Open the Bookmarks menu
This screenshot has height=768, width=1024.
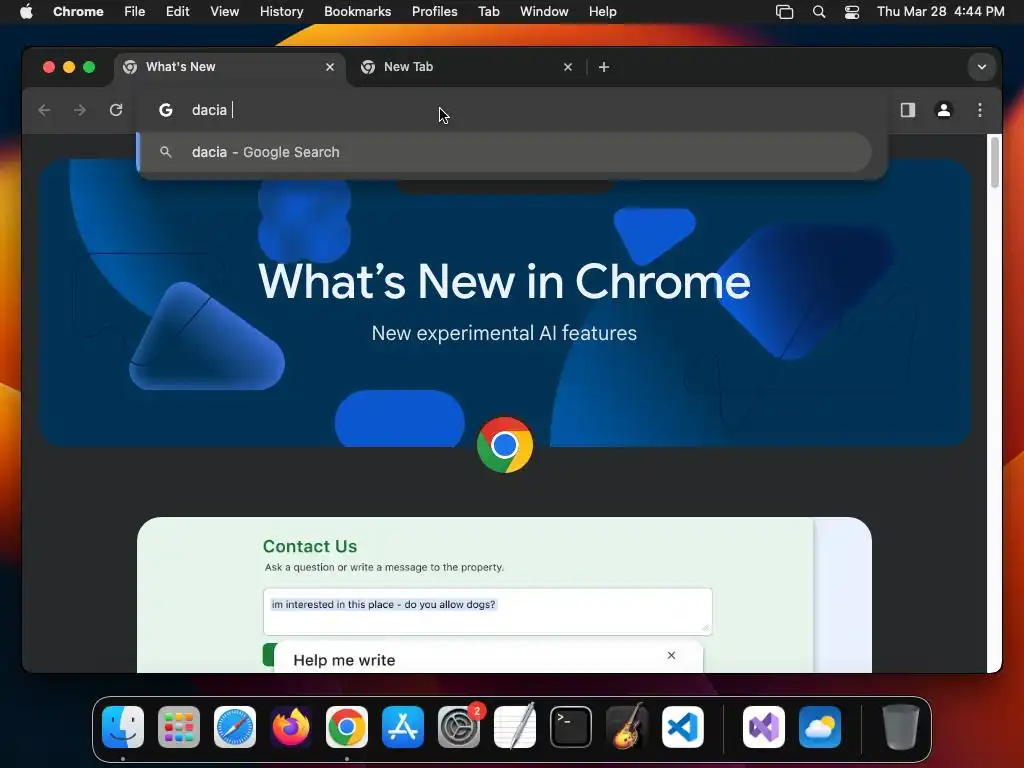(357, 11)
